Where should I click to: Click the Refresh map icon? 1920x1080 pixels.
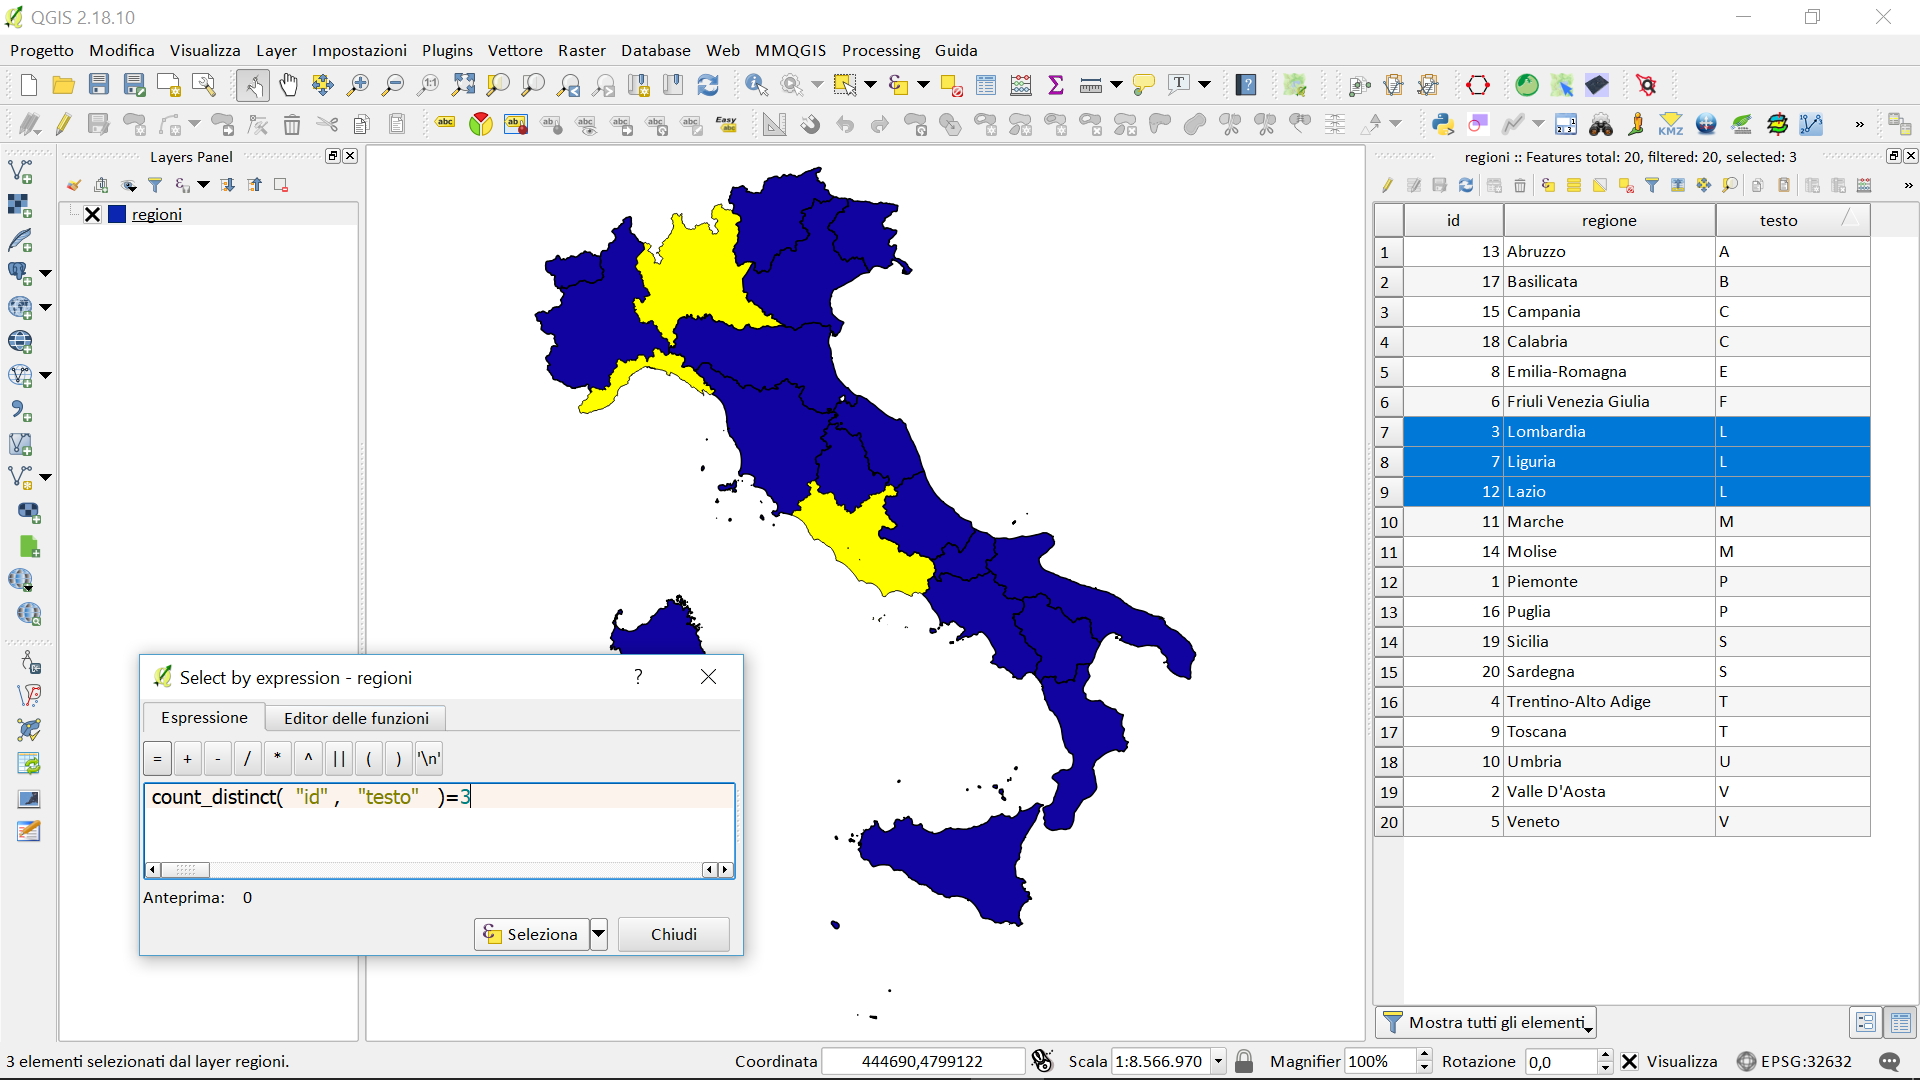(x=708, y=86)
